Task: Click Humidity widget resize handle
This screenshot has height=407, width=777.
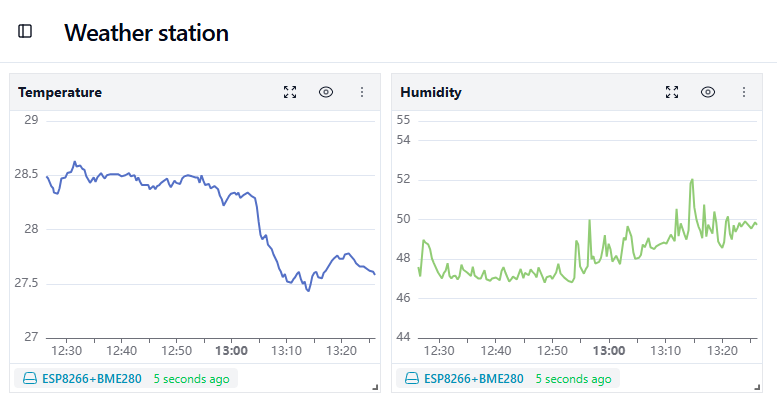Action: coord(757,387)
